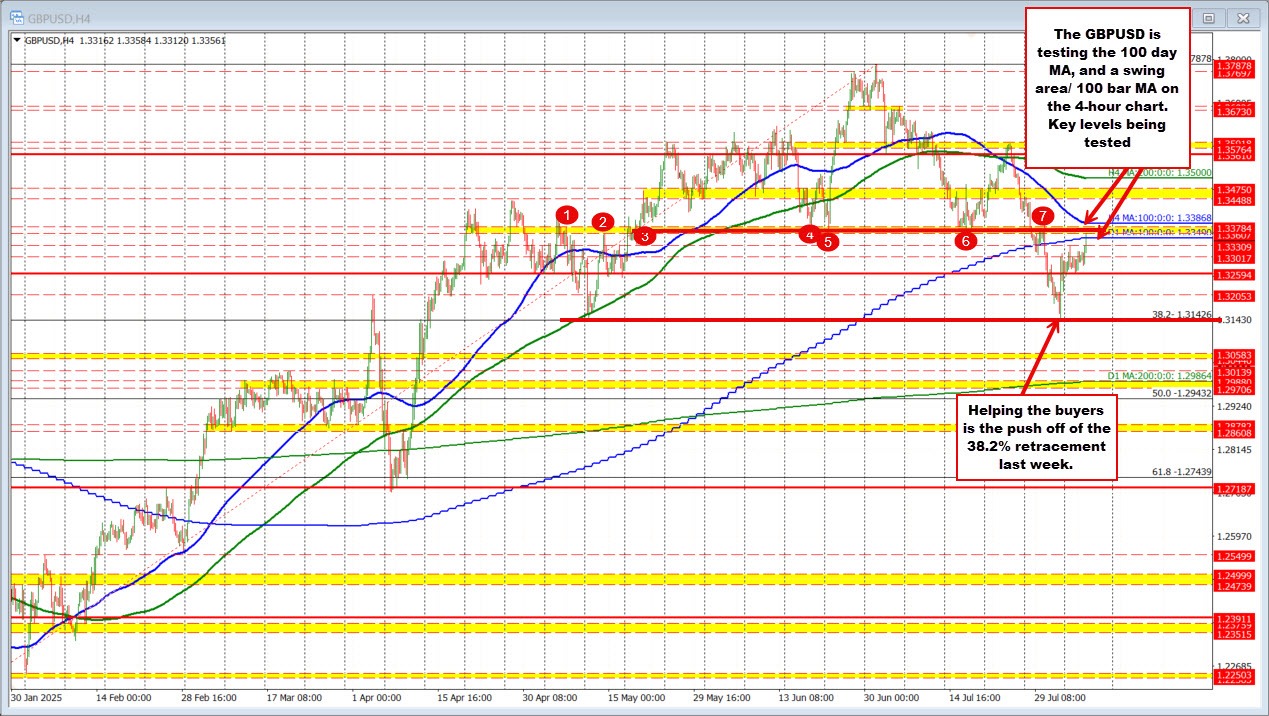Select marker 5 next to marker 4
The image size is (1269, 716).
click(827, 240)
